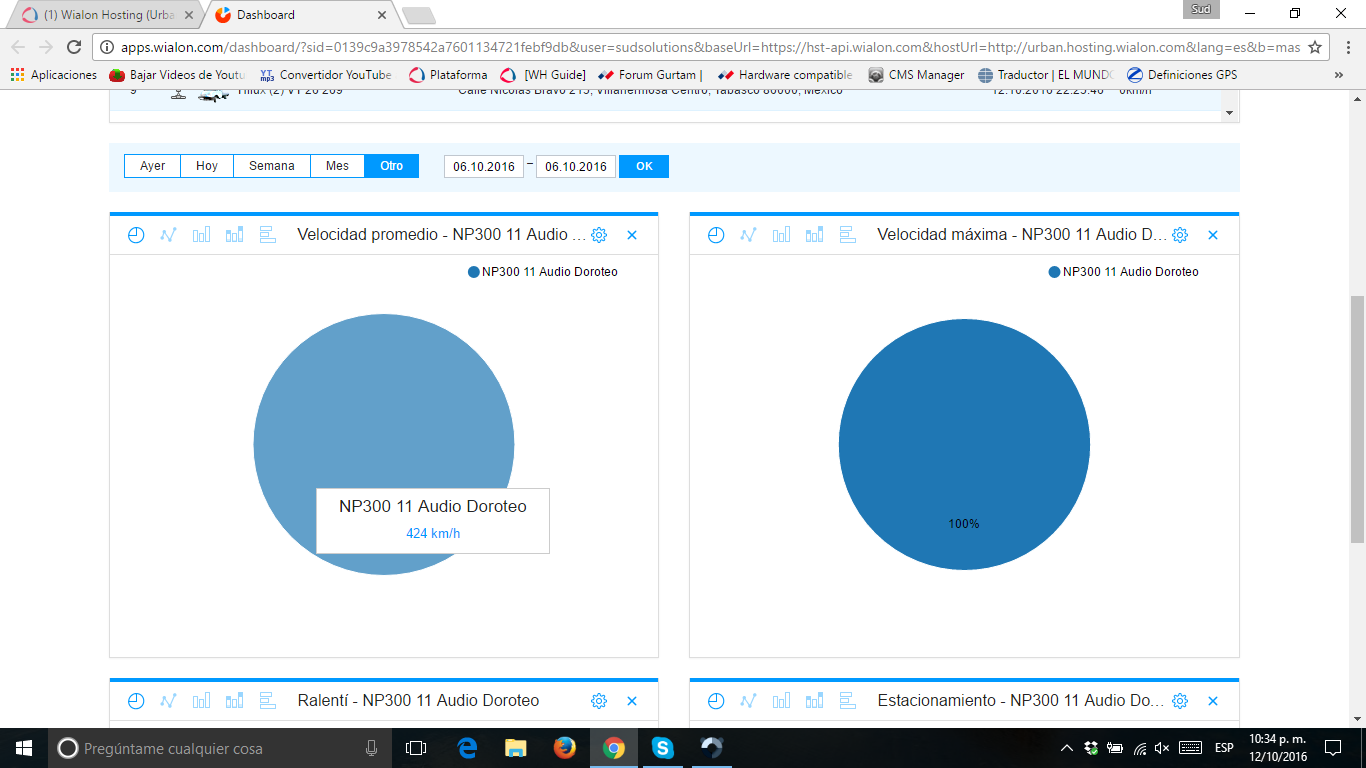Expand the bookmarks bar overflow chevron
Image resolution: width=1366 pixels, height=768 pixels.
(1338, 75)
